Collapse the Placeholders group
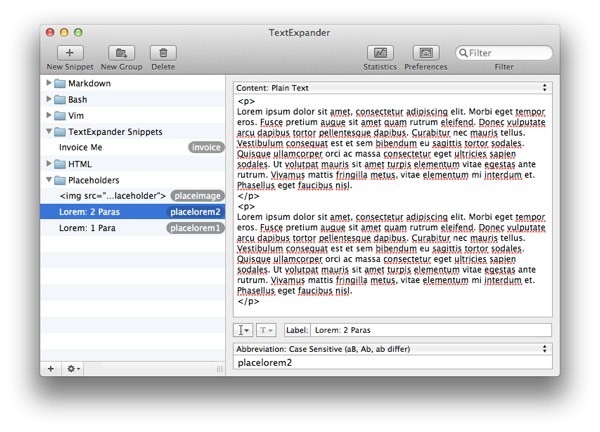The width and height of the screenshot is (600, 432). (x=49, y=179)
